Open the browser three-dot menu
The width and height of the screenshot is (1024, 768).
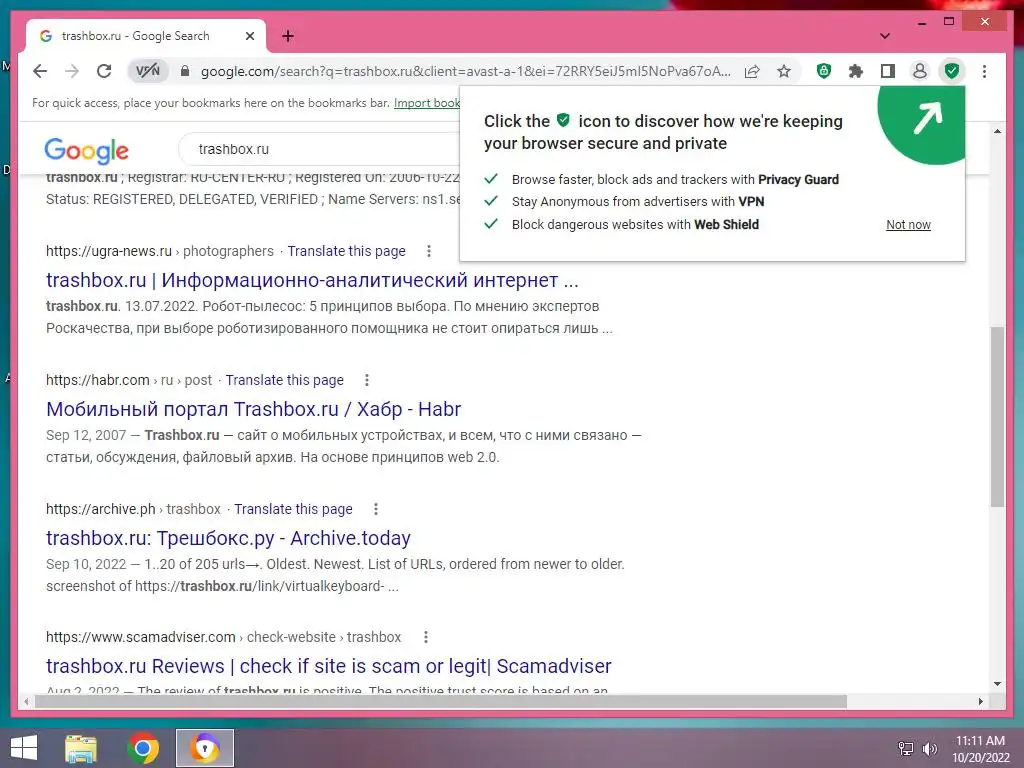coord(984,71)
